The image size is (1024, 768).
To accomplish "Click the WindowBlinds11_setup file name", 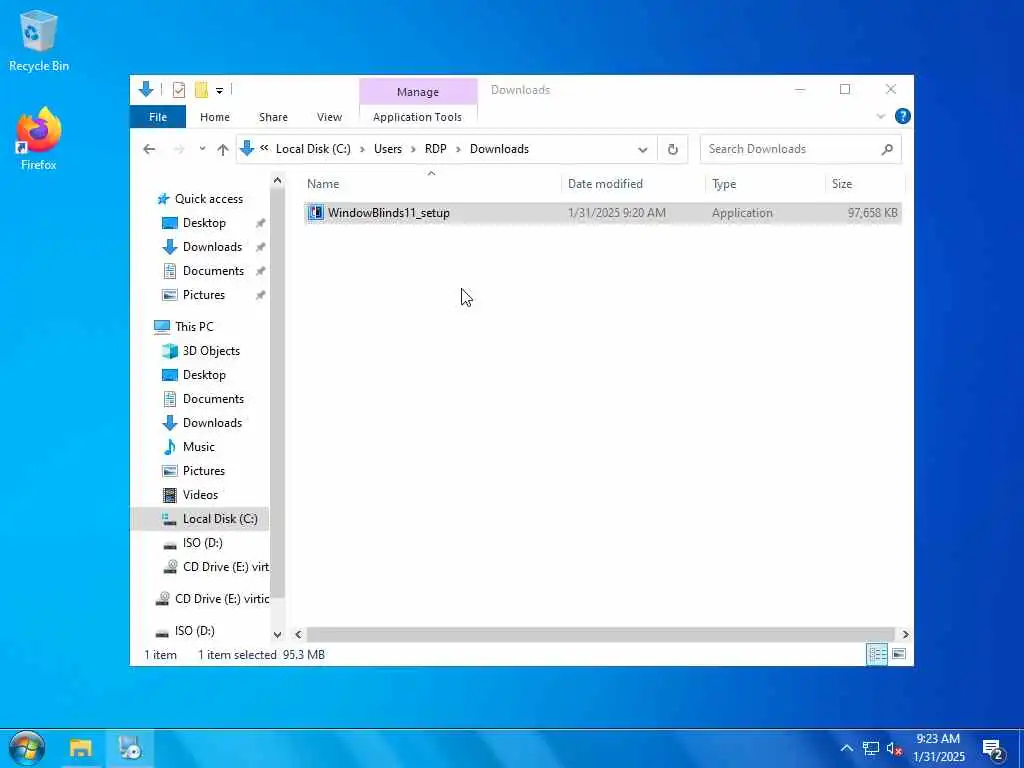I will [389, 213].
